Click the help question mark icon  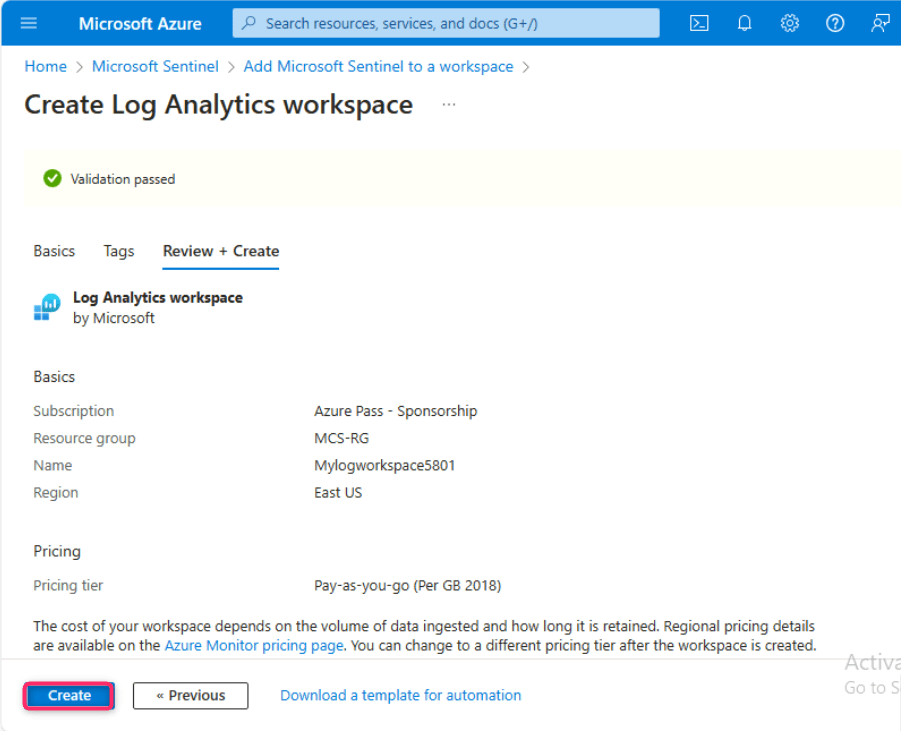tap(835, 23)
